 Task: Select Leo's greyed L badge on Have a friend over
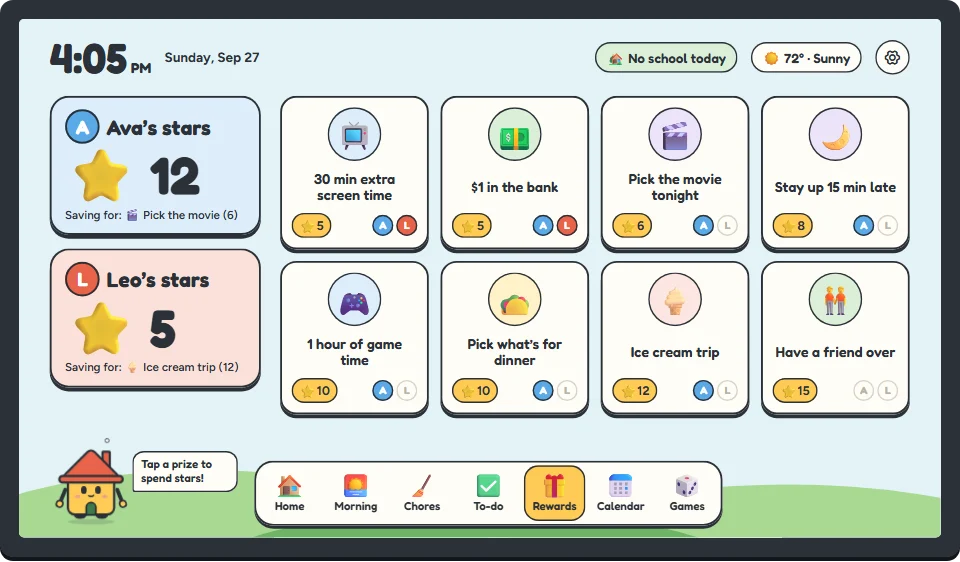pyautogui.click(x=888, y=391)
